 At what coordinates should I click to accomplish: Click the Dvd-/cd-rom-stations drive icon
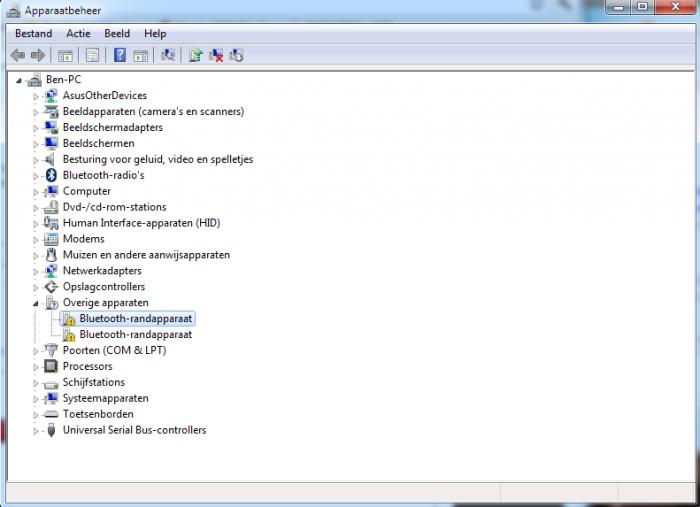click(51, 207)
